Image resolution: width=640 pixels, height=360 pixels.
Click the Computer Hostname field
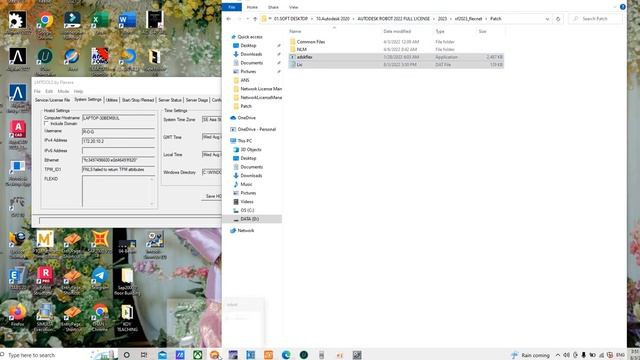tap(118, 118)
